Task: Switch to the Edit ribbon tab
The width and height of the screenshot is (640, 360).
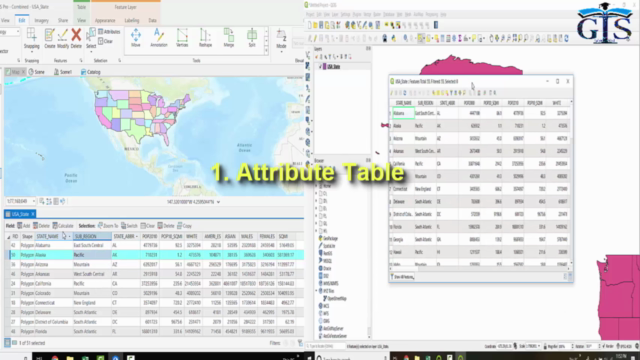Action: click(x=22, y=20)
